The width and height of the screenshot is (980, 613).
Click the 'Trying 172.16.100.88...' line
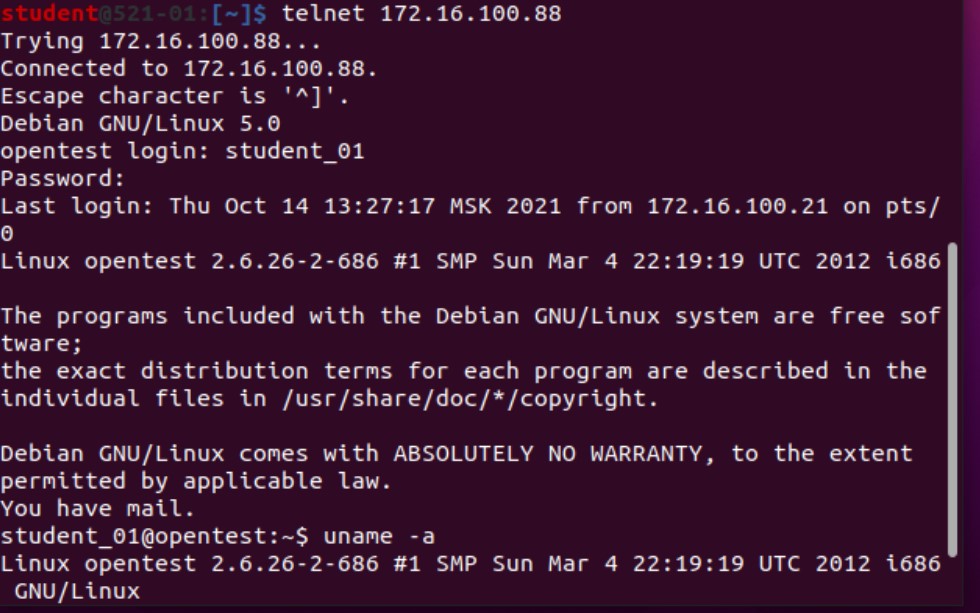tap(161, 41)
